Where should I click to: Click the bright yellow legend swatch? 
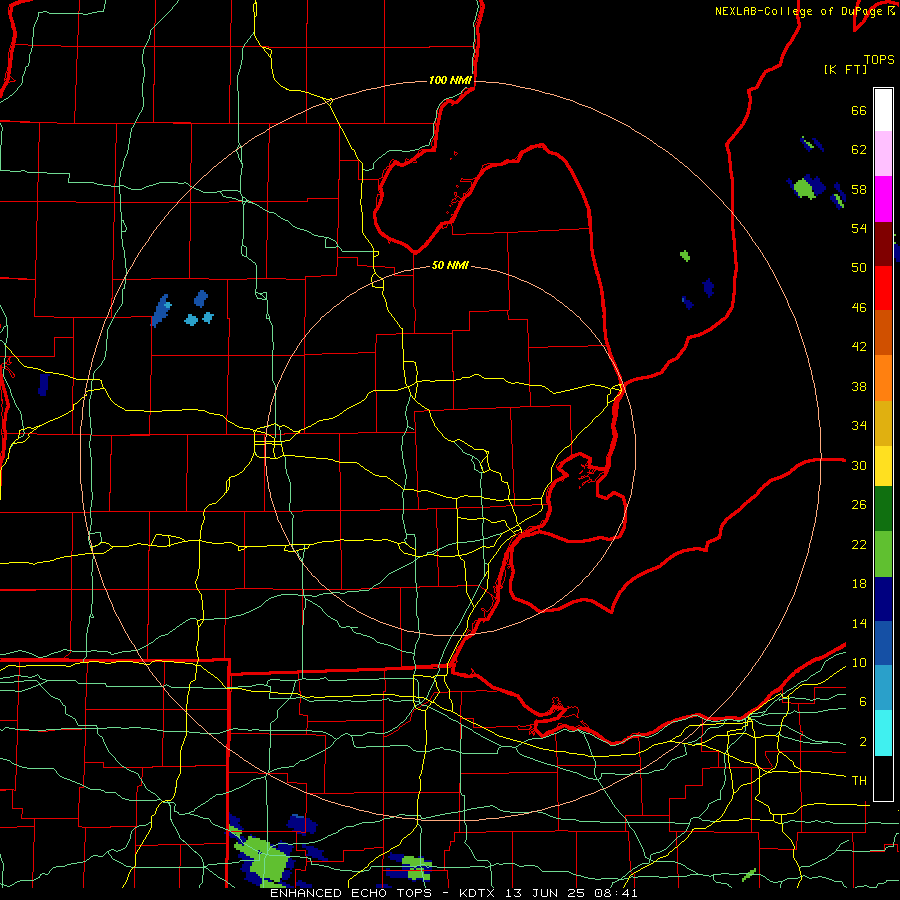tap(883, 465)
